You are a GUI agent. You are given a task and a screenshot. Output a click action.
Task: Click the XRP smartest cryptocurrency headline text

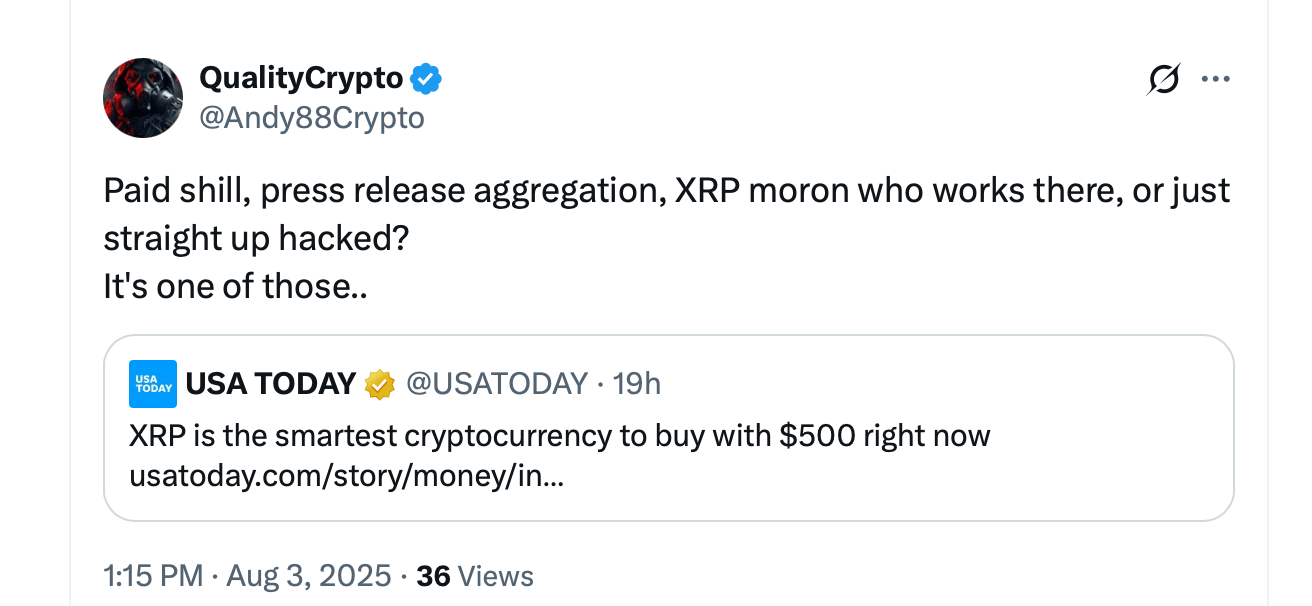pyautogui.click(x=559, y=436)
